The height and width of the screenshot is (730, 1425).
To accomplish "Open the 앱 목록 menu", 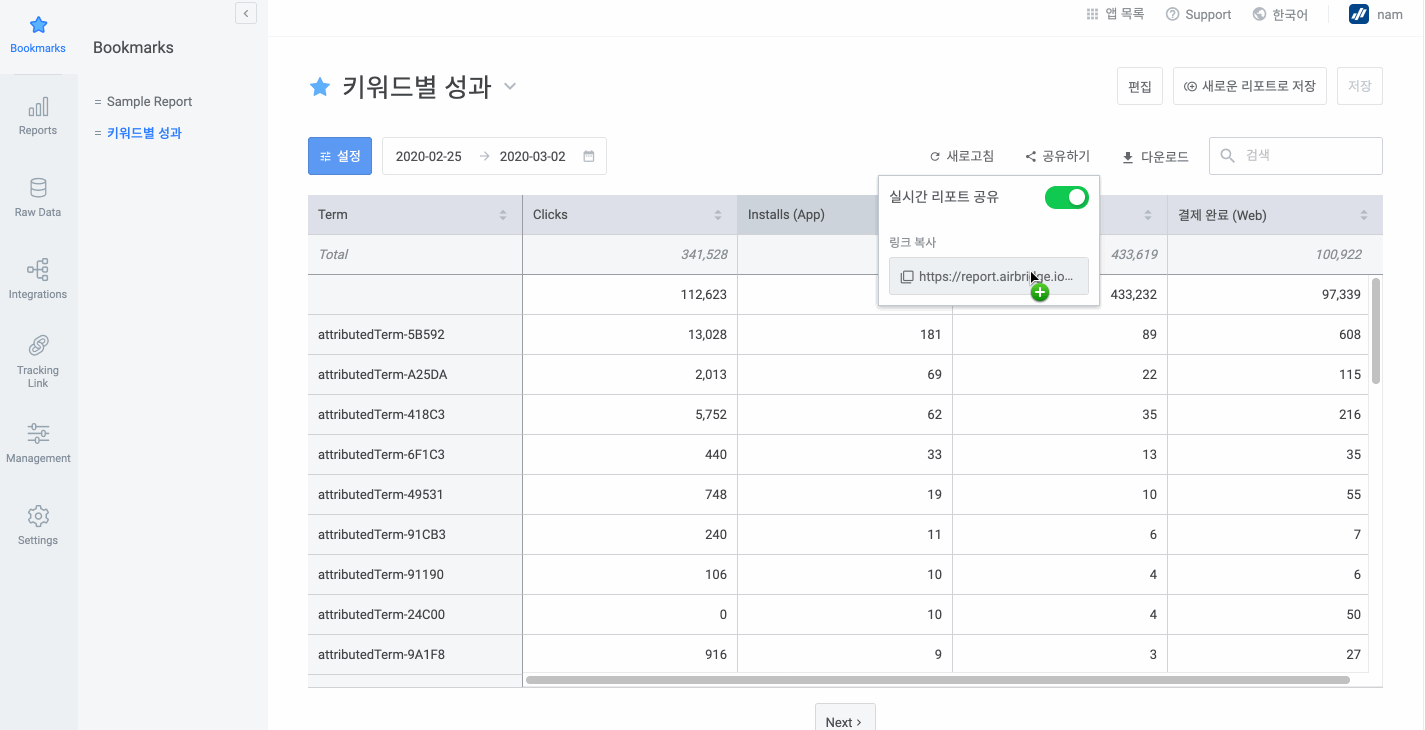I will click(1115, 14).
